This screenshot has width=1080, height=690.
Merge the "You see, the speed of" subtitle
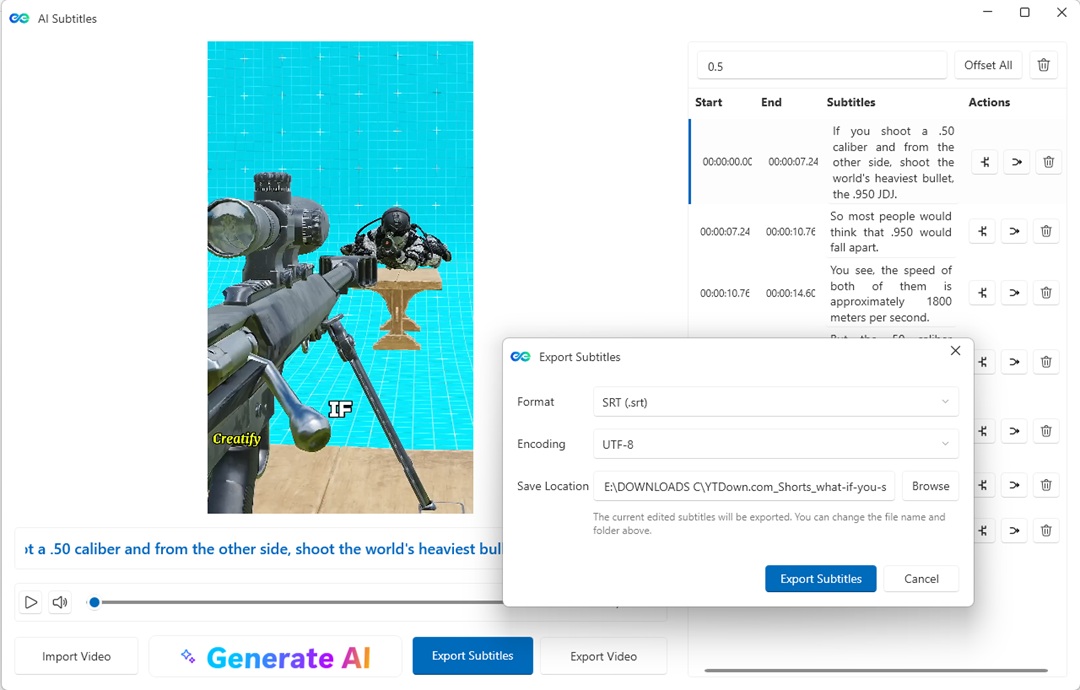[1014, 293]
